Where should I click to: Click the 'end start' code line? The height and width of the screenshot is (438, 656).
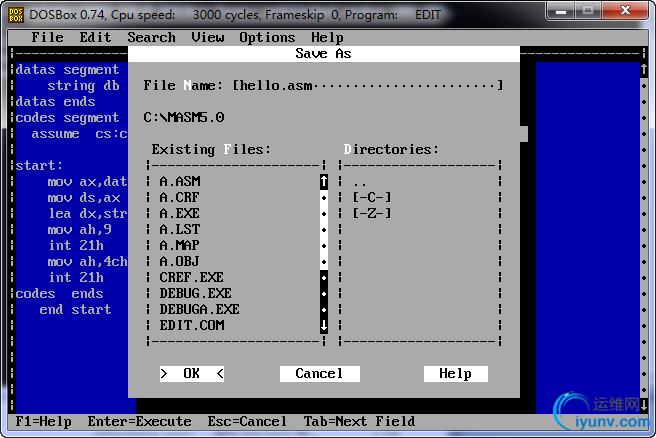(x=75, y=310)
